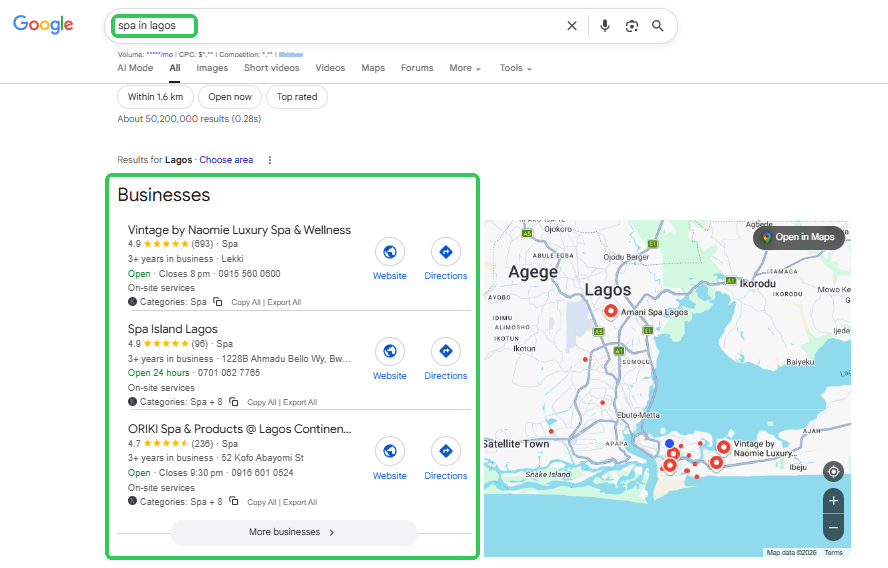Image resolution: width=888 pixels, height=568 pixels.
Task: Open Google Lens image search icon
Action: click(632, 26)
